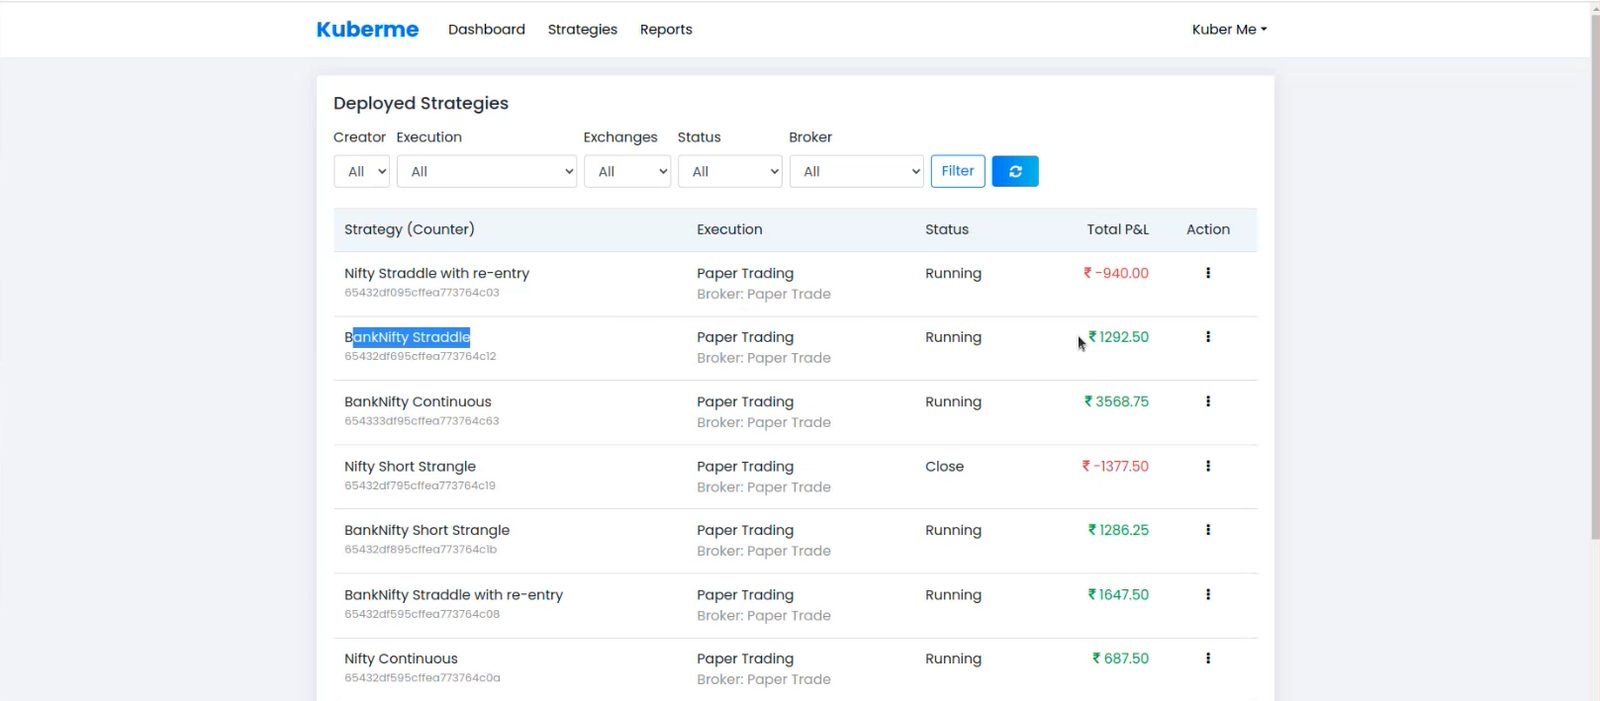Screen dimensions: 1600x701
Task: Select the BankNifty Straddle with re-entry name
Action: coord(454,594)
